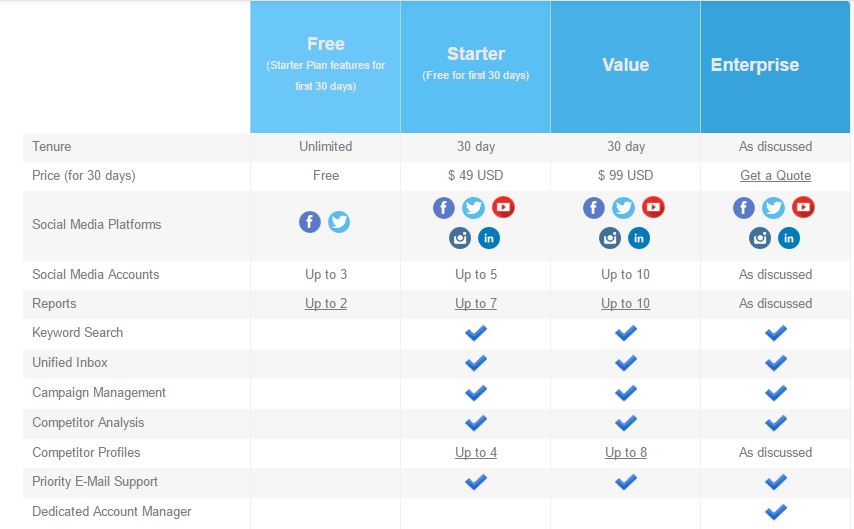The width and height of the screenshot is (854, 529).
Task: Open Starter's Up to 4 competitor profiles link
Action: tap(476, 452)
